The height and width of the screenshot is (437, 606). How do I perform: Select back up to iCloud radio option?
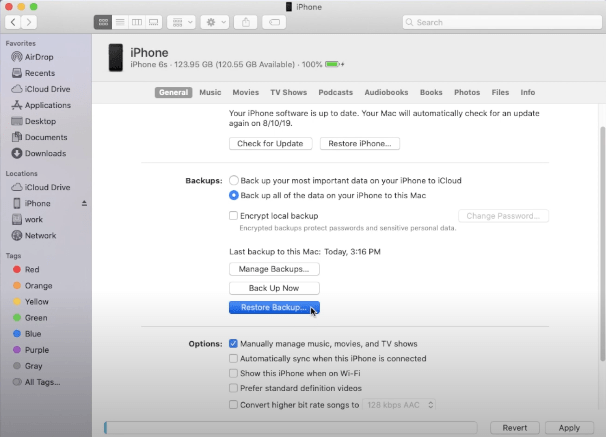(233, 180)
